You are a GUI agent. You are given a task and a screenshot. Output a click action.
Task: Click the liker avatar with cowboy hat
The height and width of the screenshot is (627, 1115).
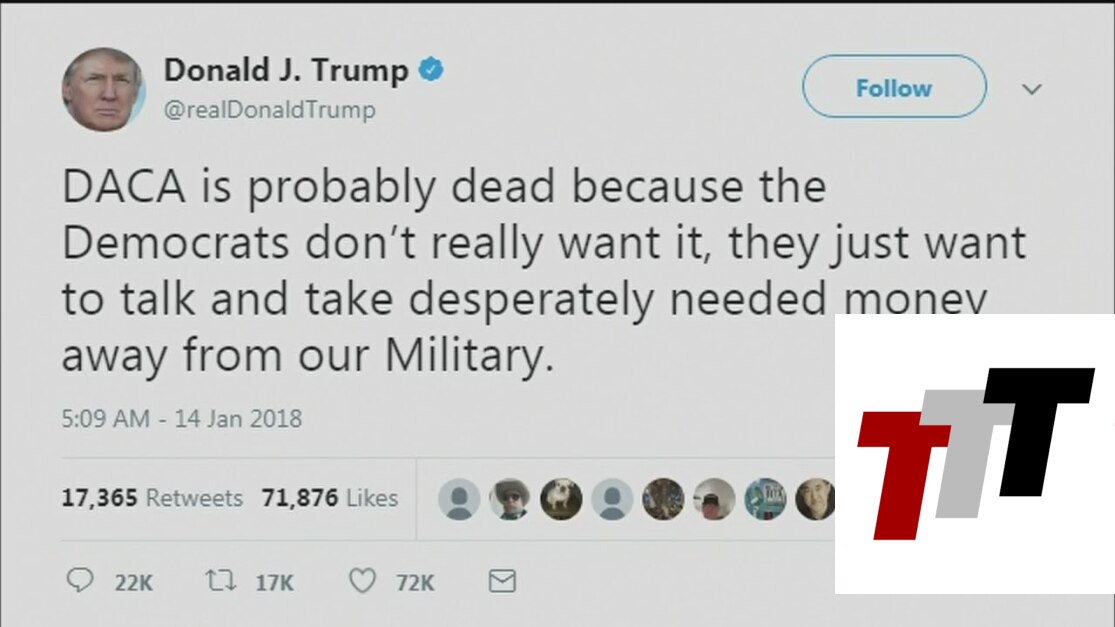click(x=510, y=498)
